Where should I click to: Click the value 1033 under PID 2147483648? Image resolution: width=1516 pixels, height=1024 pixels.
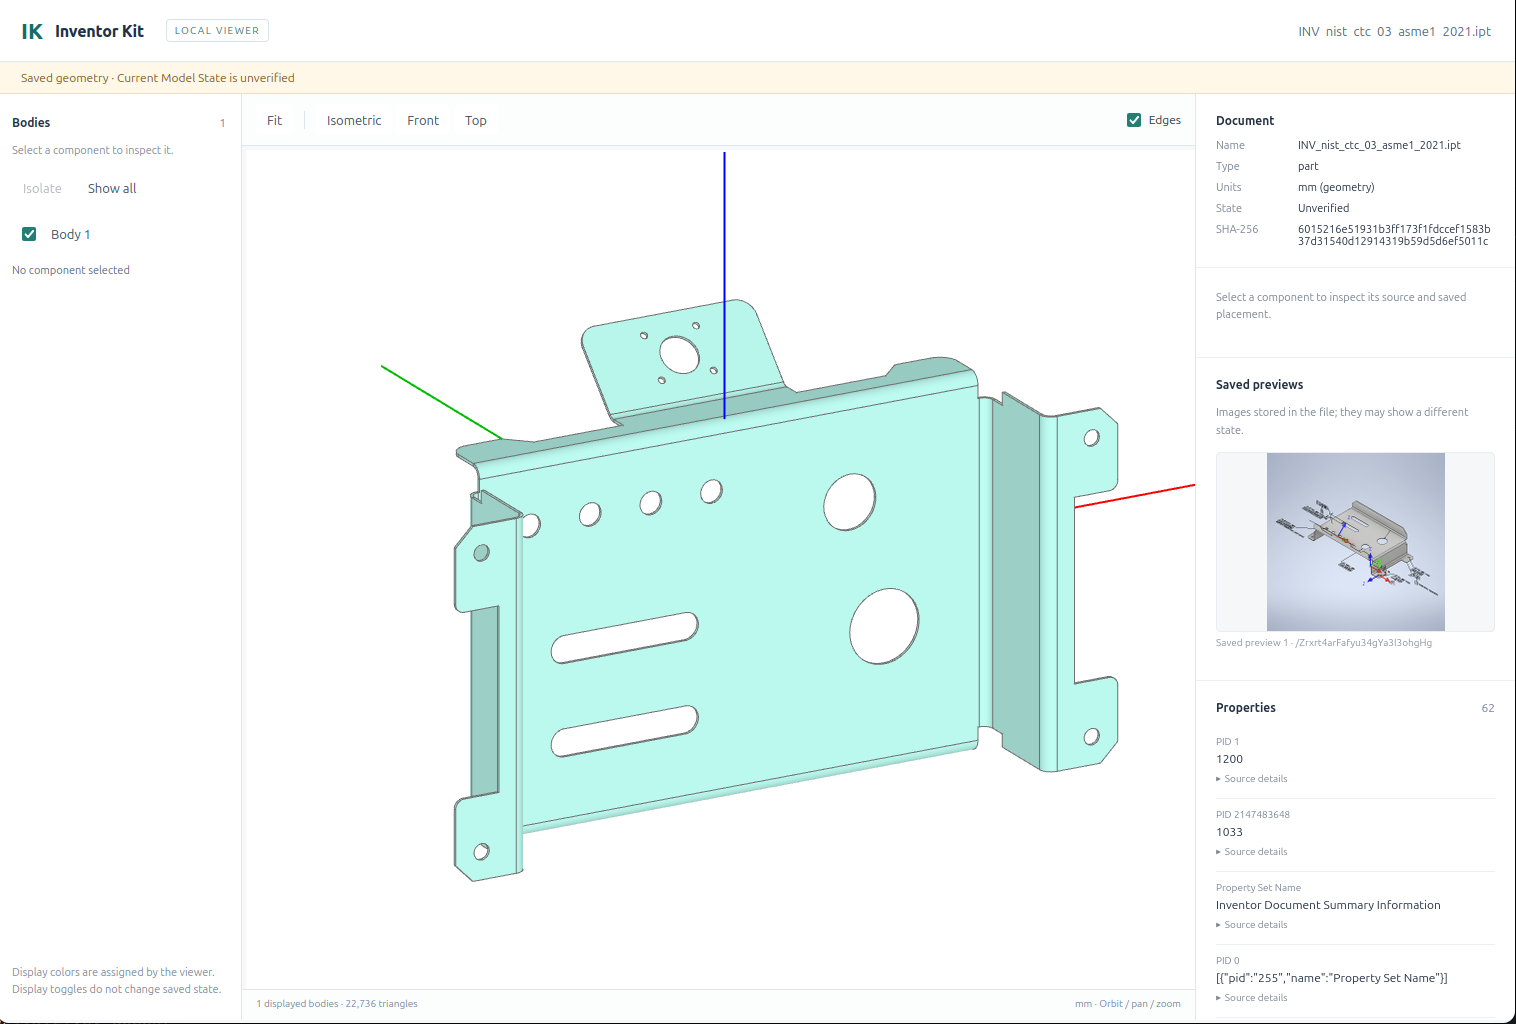click(x=1229, y=832)
